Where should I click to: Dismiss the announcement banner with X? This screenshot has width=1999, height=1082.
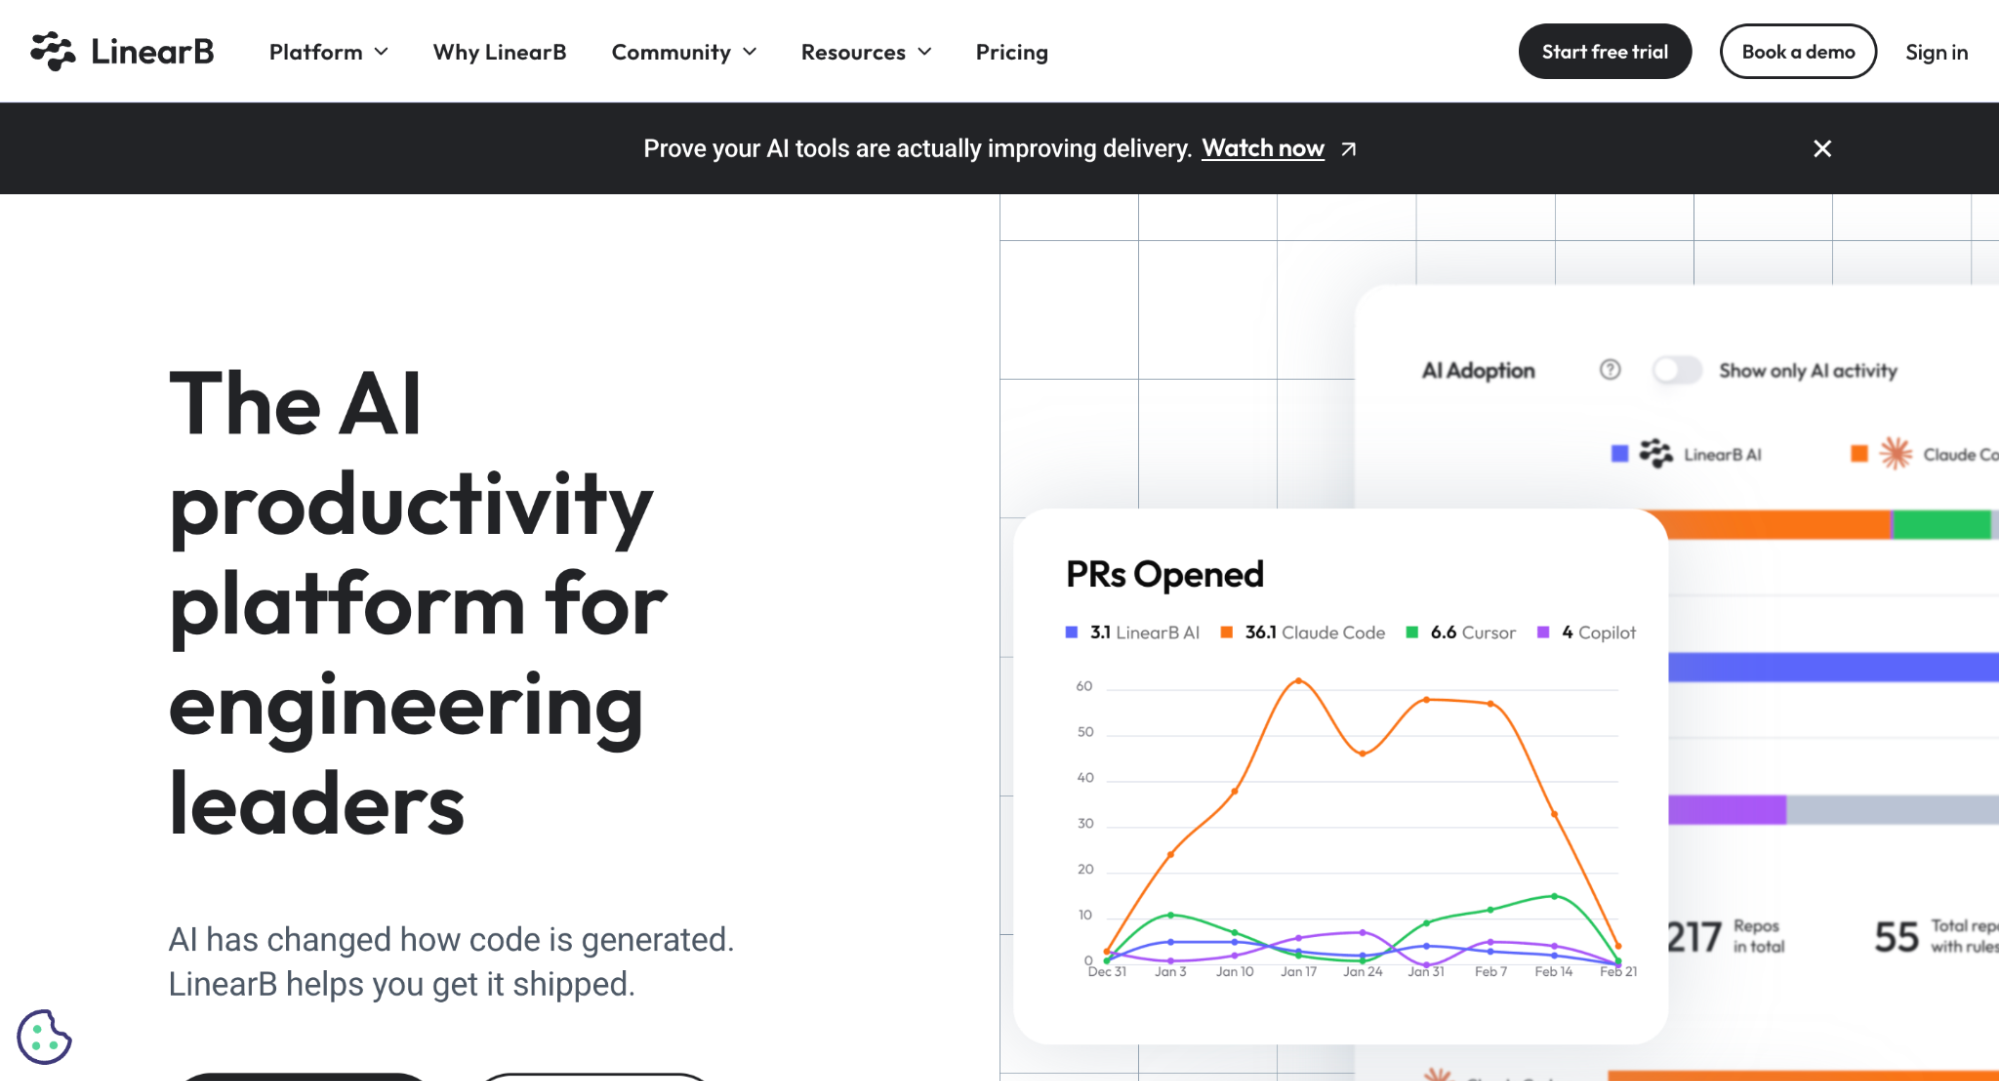pyautogui.click(x=1822, y=148)
